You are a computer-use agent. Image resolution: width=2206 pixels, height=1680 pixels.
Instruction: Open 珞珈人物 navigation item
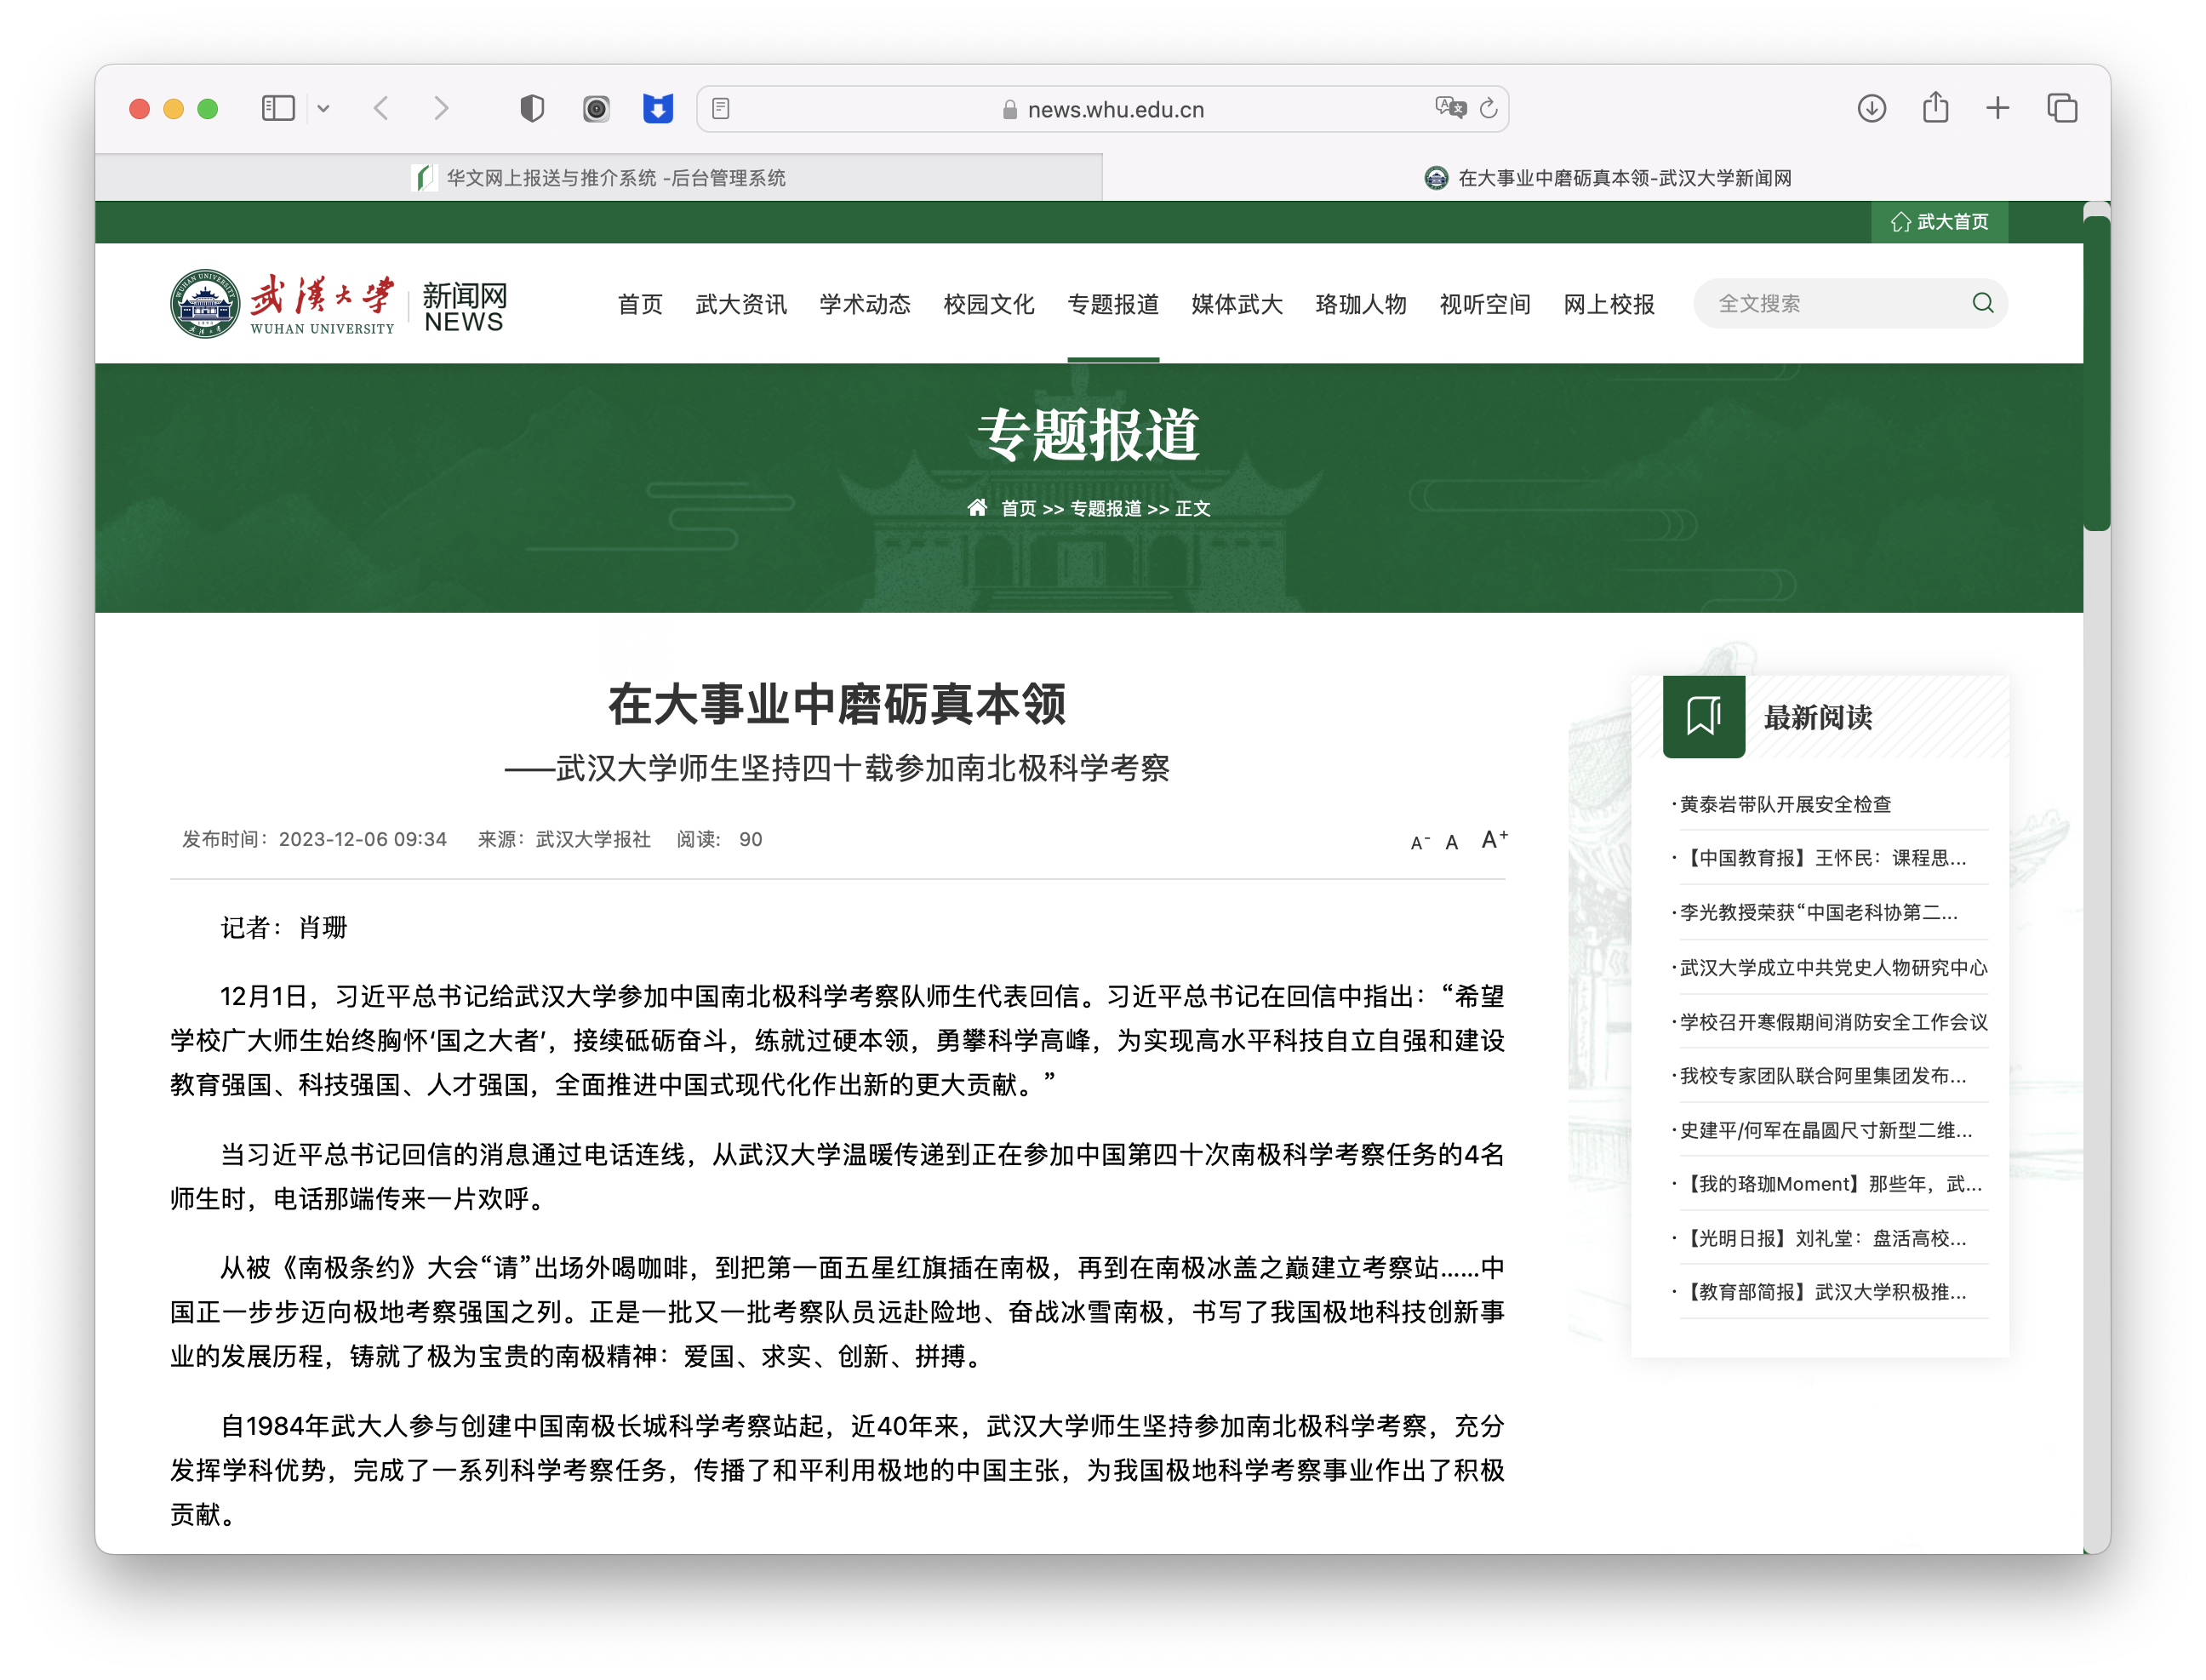point(1361,304)
